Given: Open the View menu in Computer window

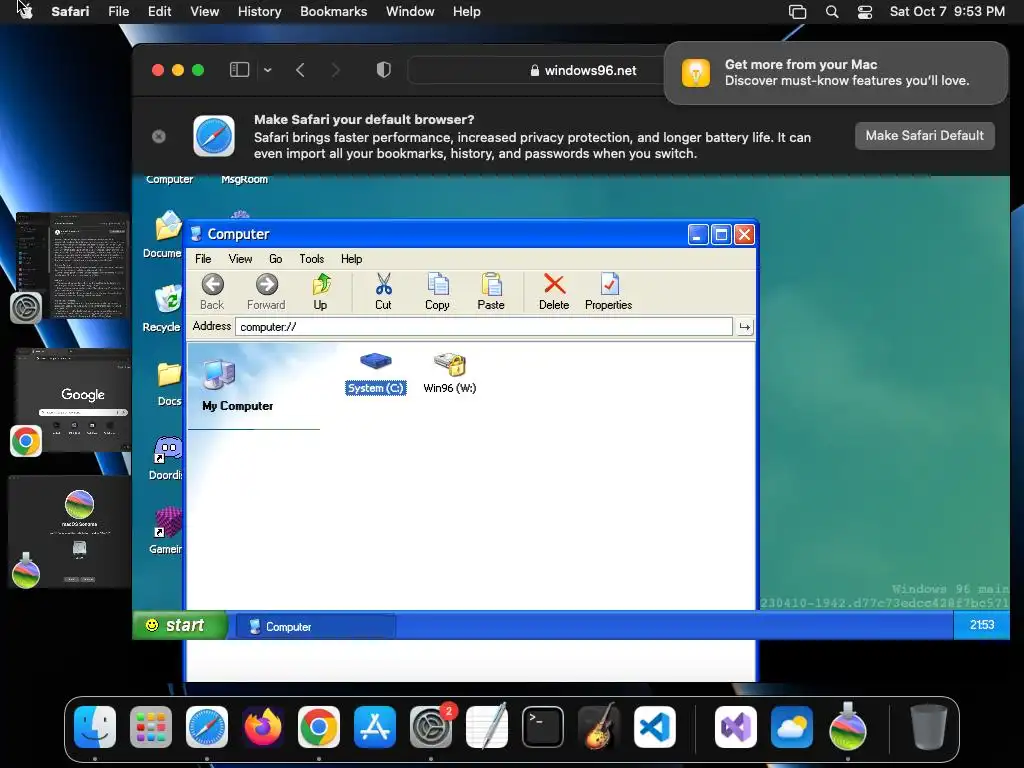Looking at the screenshot, I should pyautogui.click(x=240, y=259).
